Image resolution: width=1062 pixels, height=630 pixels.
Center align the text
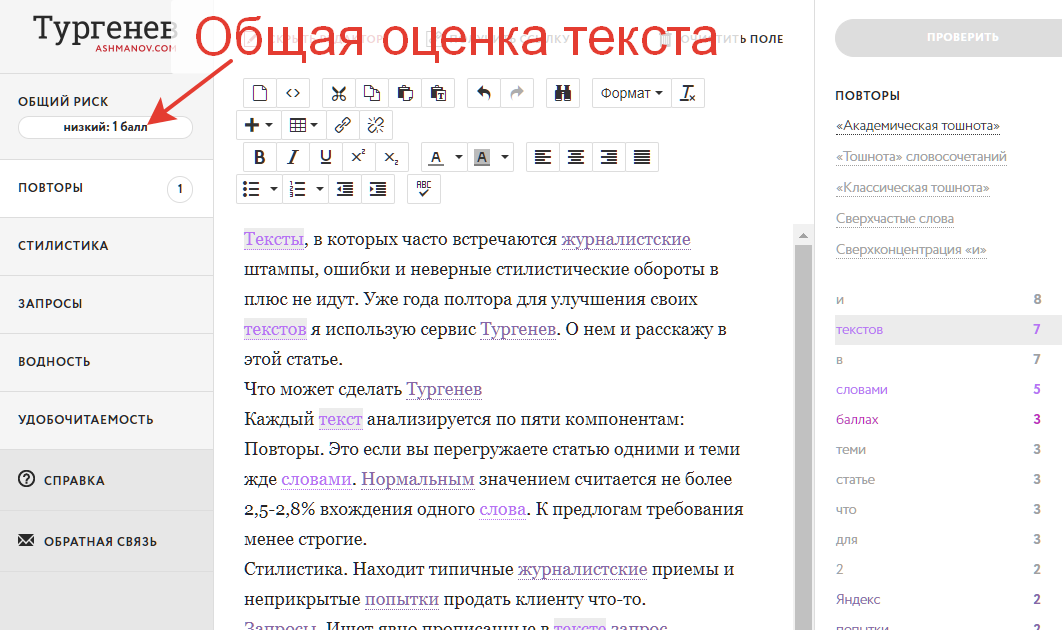pos(576,157)
